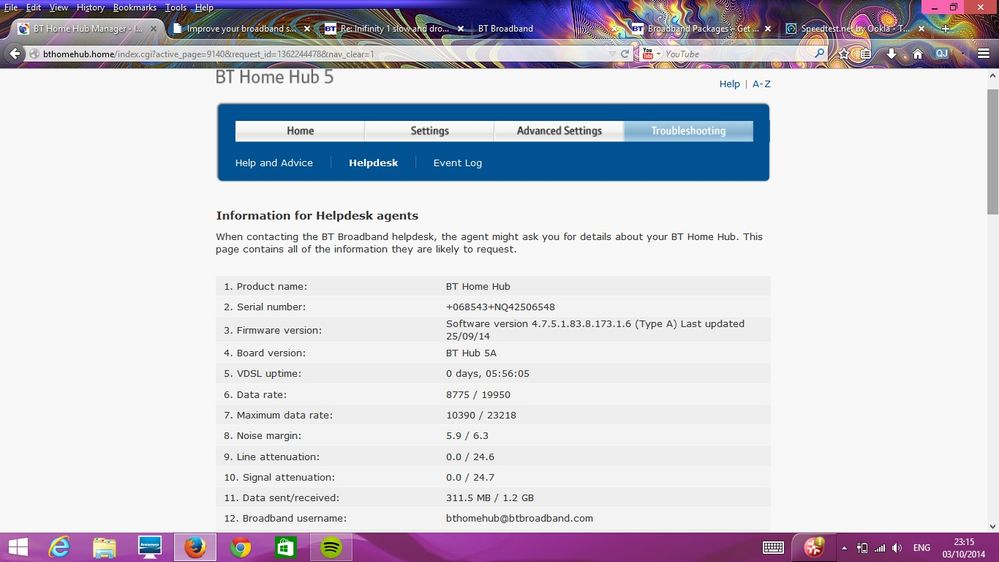
Task: Bookmark this page with the star icon
Action: pyautogui.click(x=844, y=54)
